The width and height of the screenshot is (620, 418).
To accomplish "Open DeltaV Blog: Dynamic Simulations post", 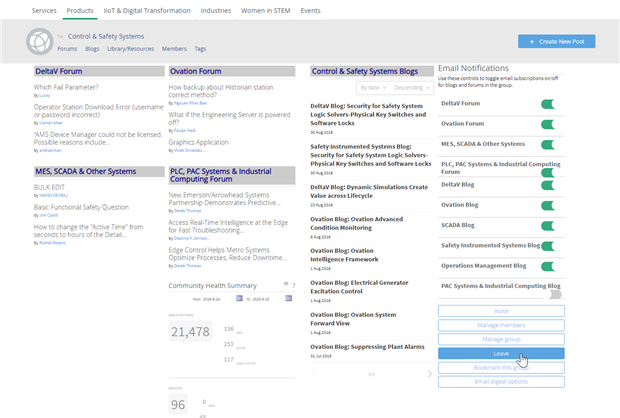I will (369, 191).
